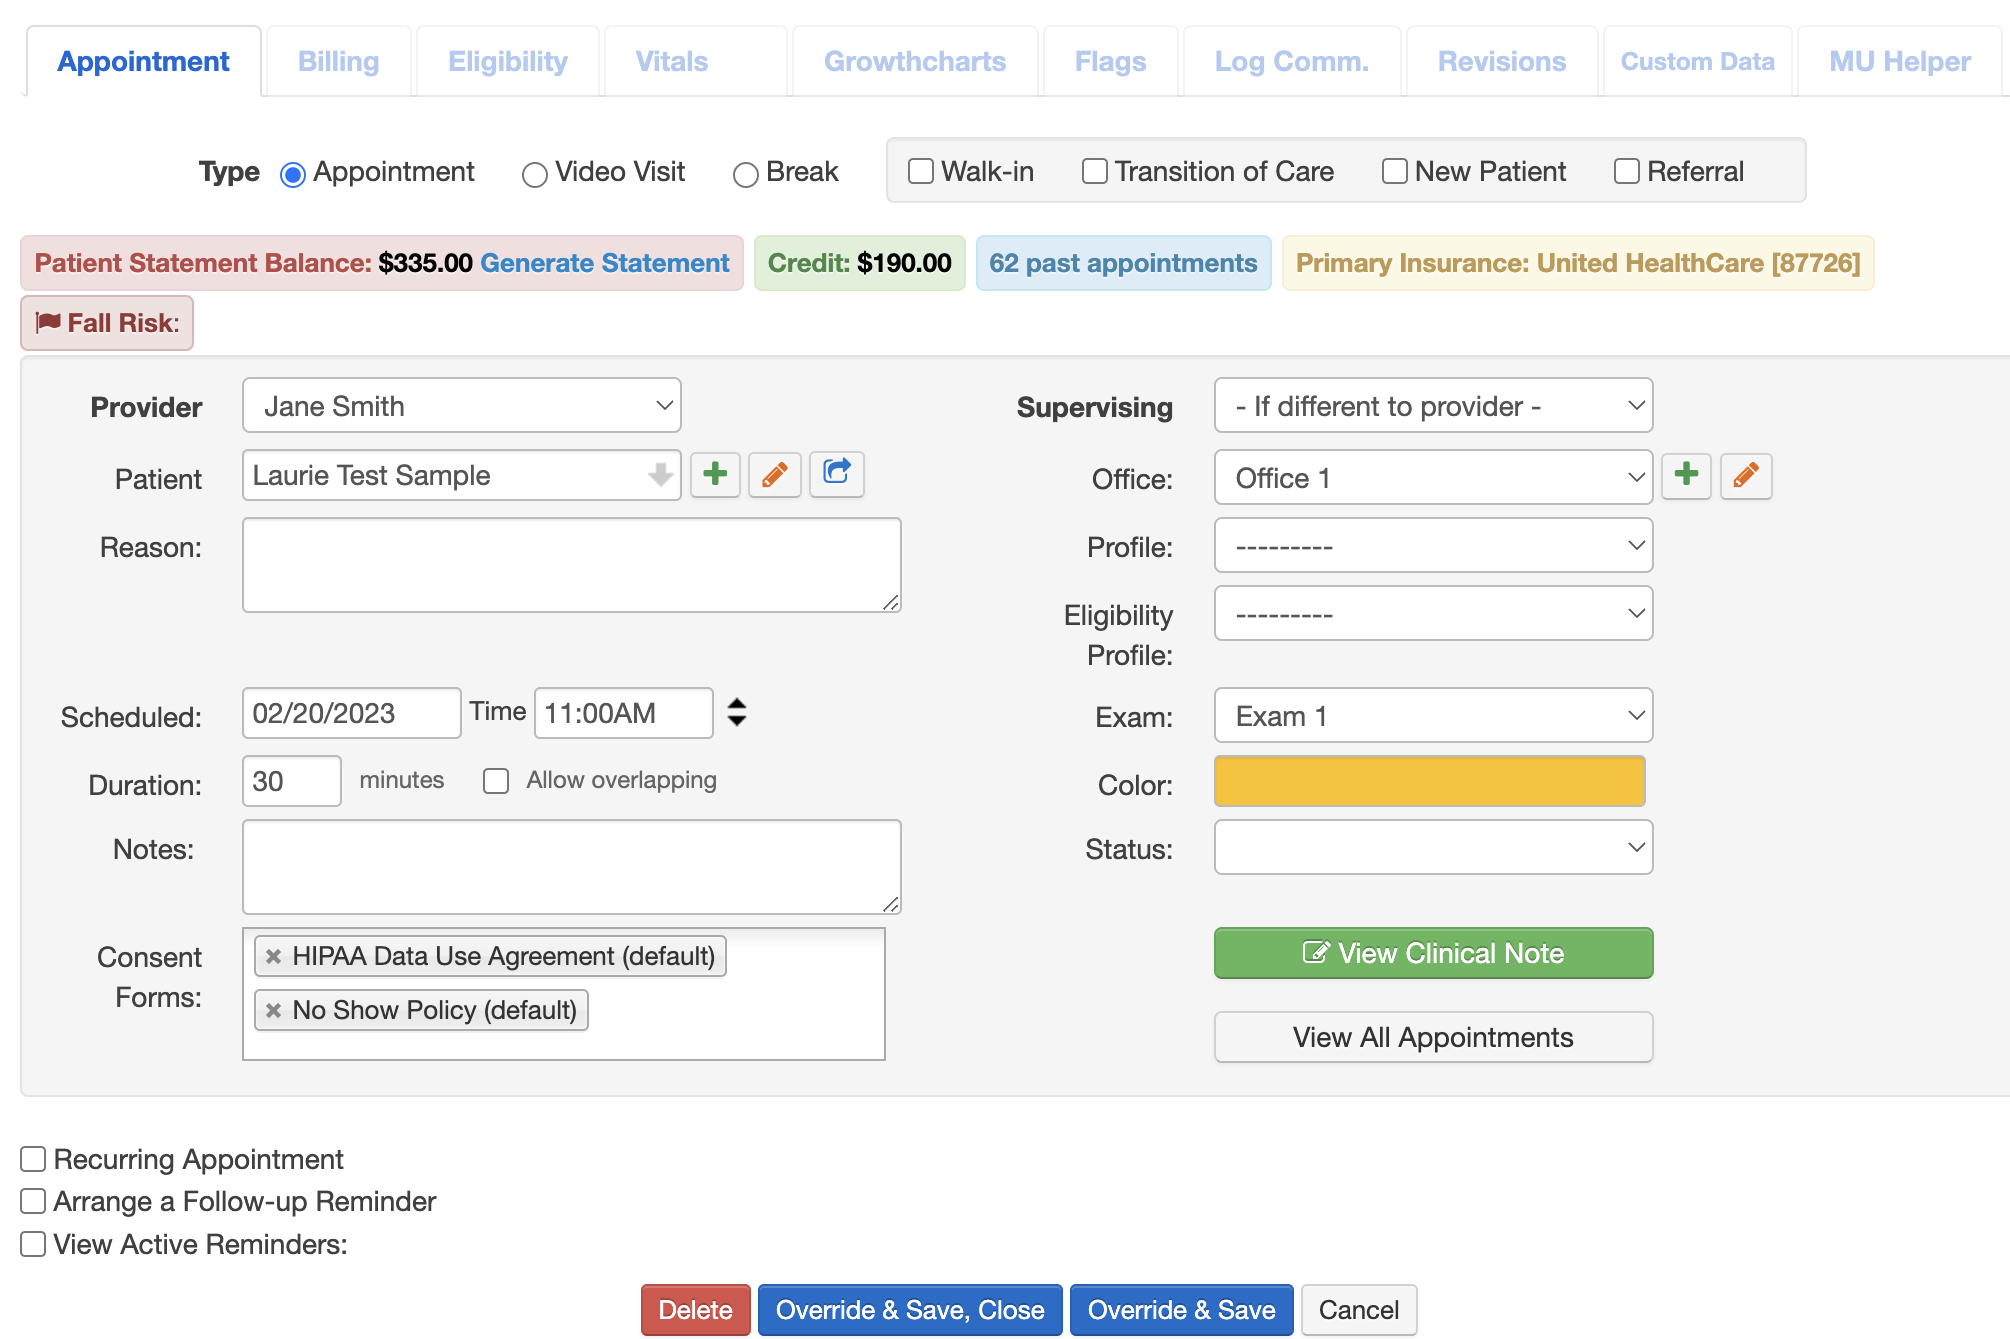This screenshot has width=2010, height=1339.
Task: Open the Custom Data tab
Action: coord(1698,61)
